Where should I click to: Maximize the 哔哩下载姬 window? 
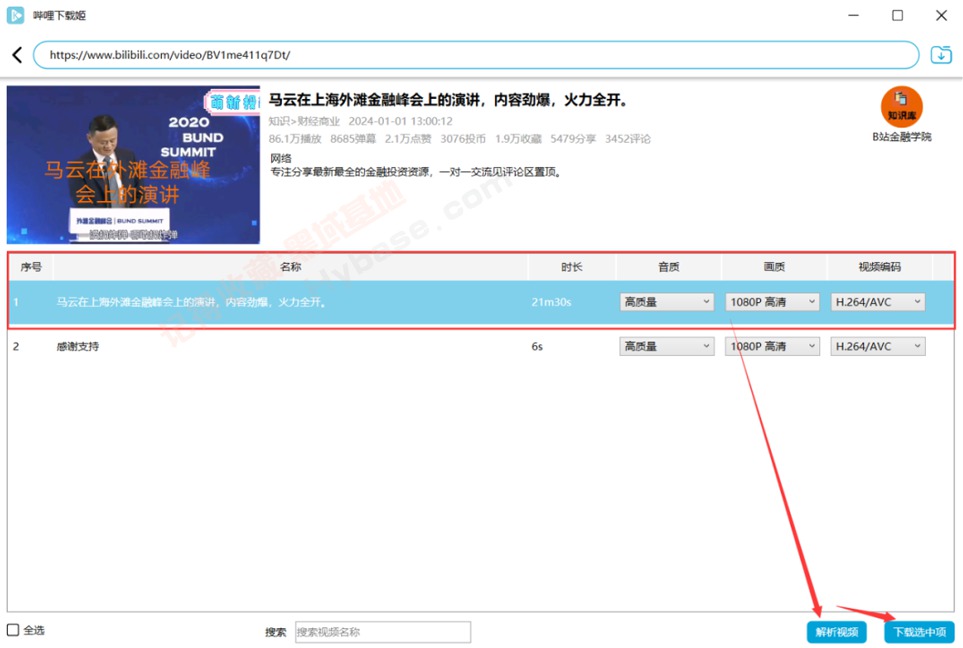point(897,15)
